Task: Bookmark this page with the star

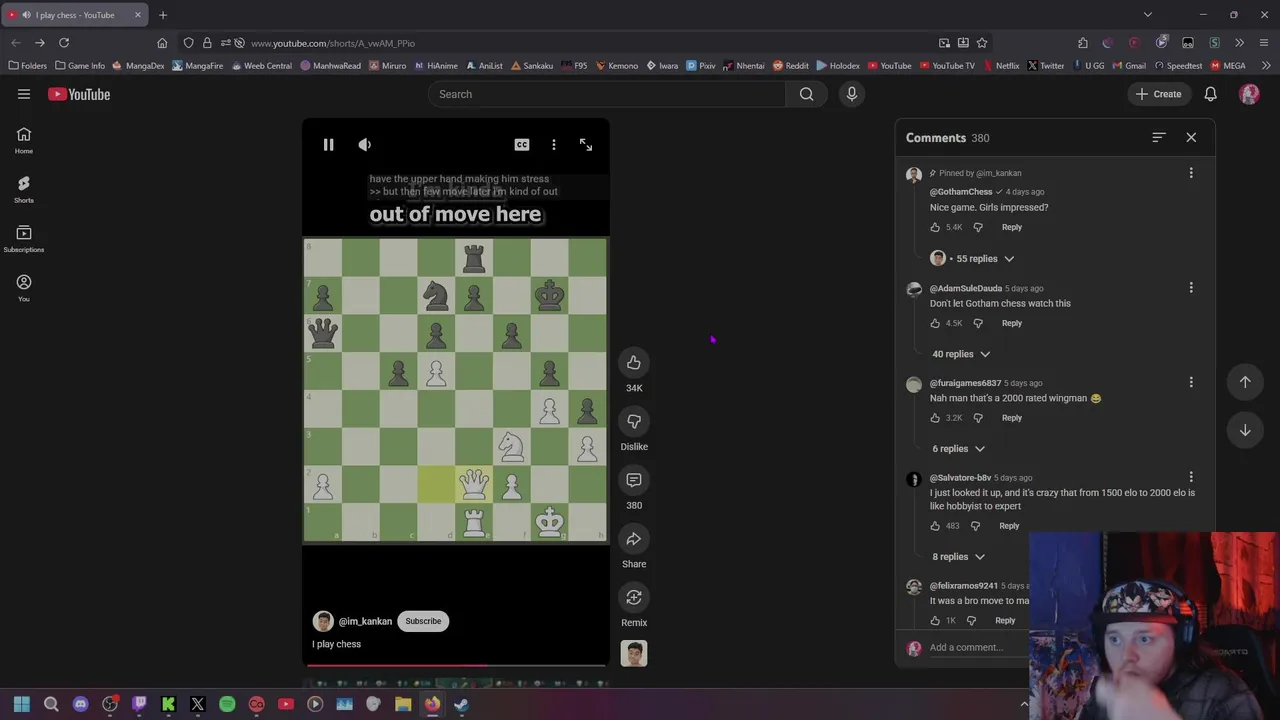Action: [x=982, y=43]
